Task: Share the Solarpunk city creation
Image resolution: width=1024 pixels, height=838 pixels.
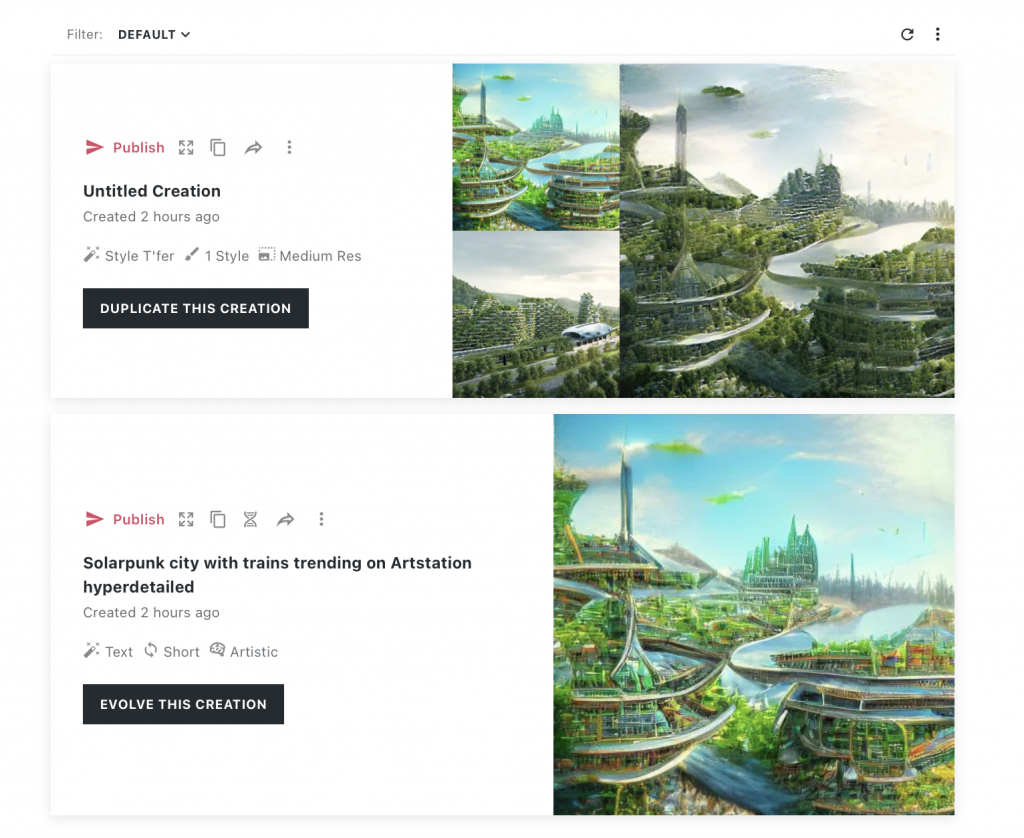Action: [x=285, y=519]
